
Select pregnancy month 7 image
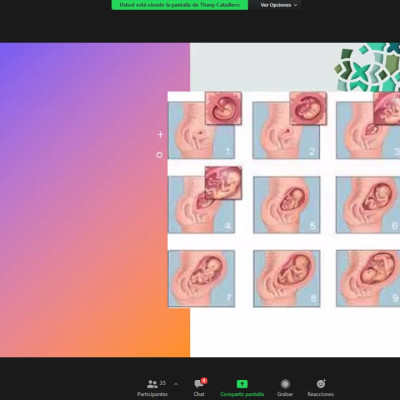click(201, 278)
